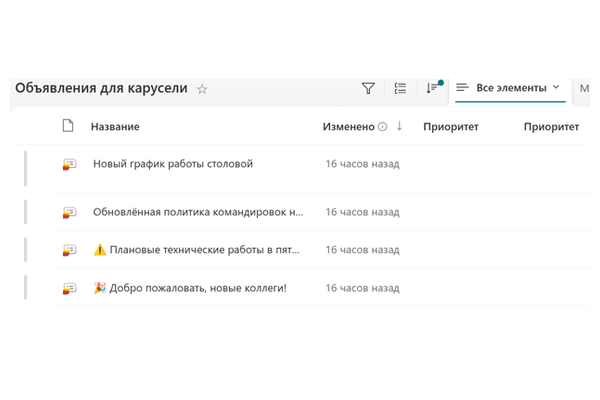Click the Объявления для карусели list title

pyautogui.click(x=101, y=88)
